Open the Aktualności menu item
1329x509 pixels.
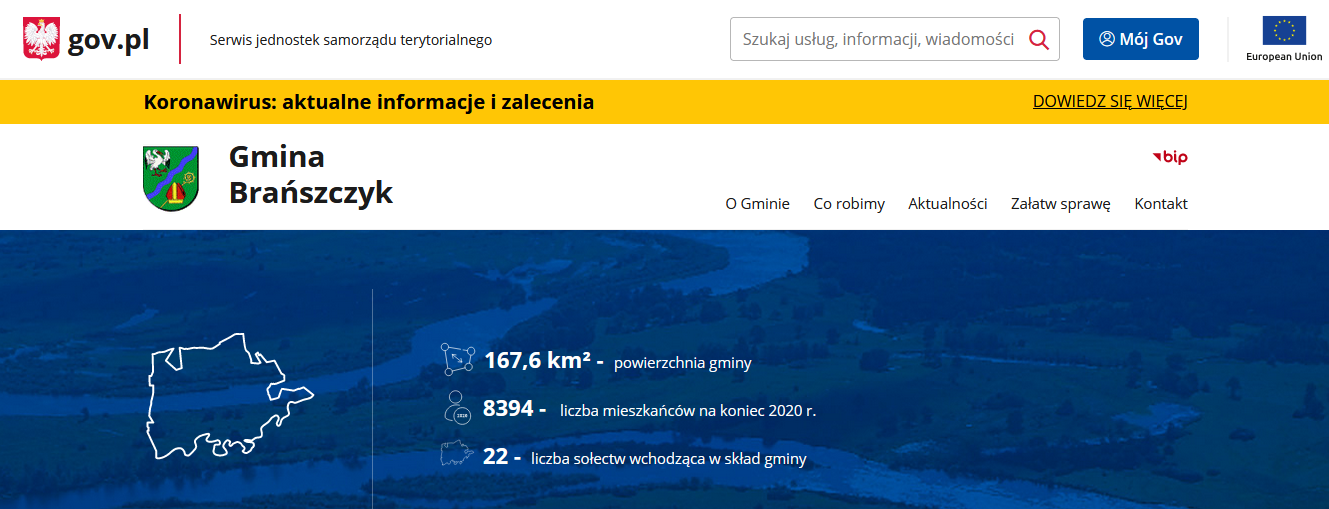point(948,204)
